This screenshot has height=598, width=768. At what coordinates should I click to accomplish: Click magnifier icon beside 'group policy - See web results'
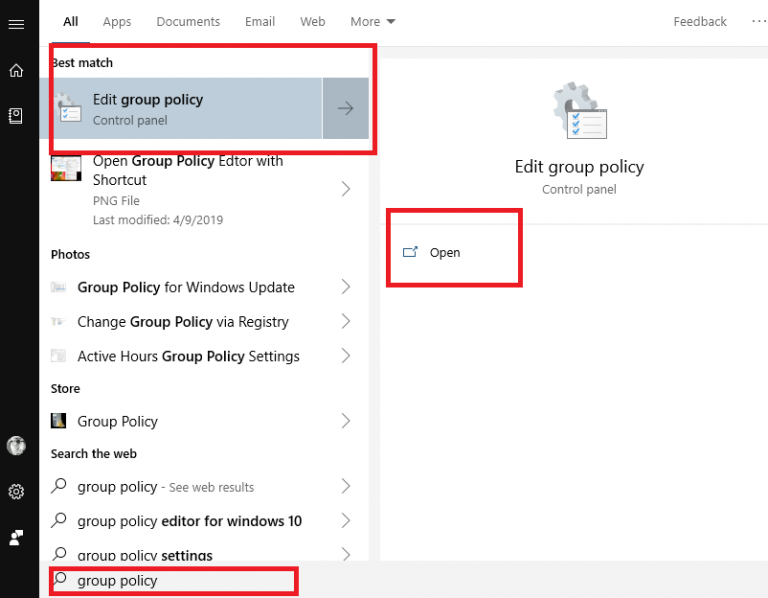point(59,486)
